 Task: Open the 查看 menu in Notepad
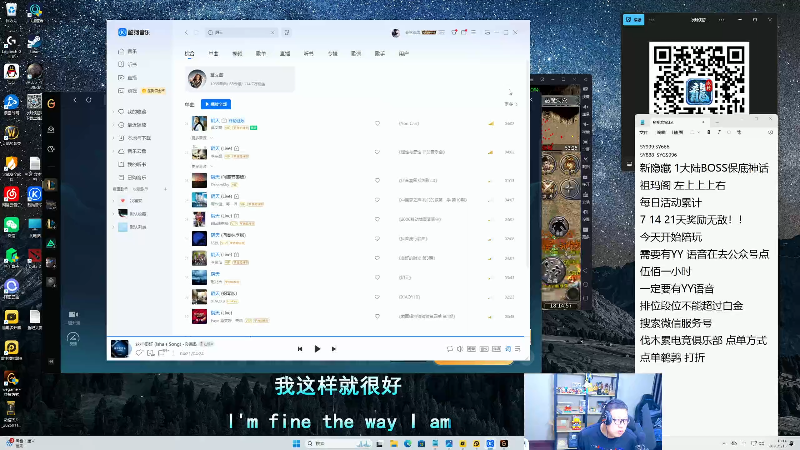pos(678,132)
